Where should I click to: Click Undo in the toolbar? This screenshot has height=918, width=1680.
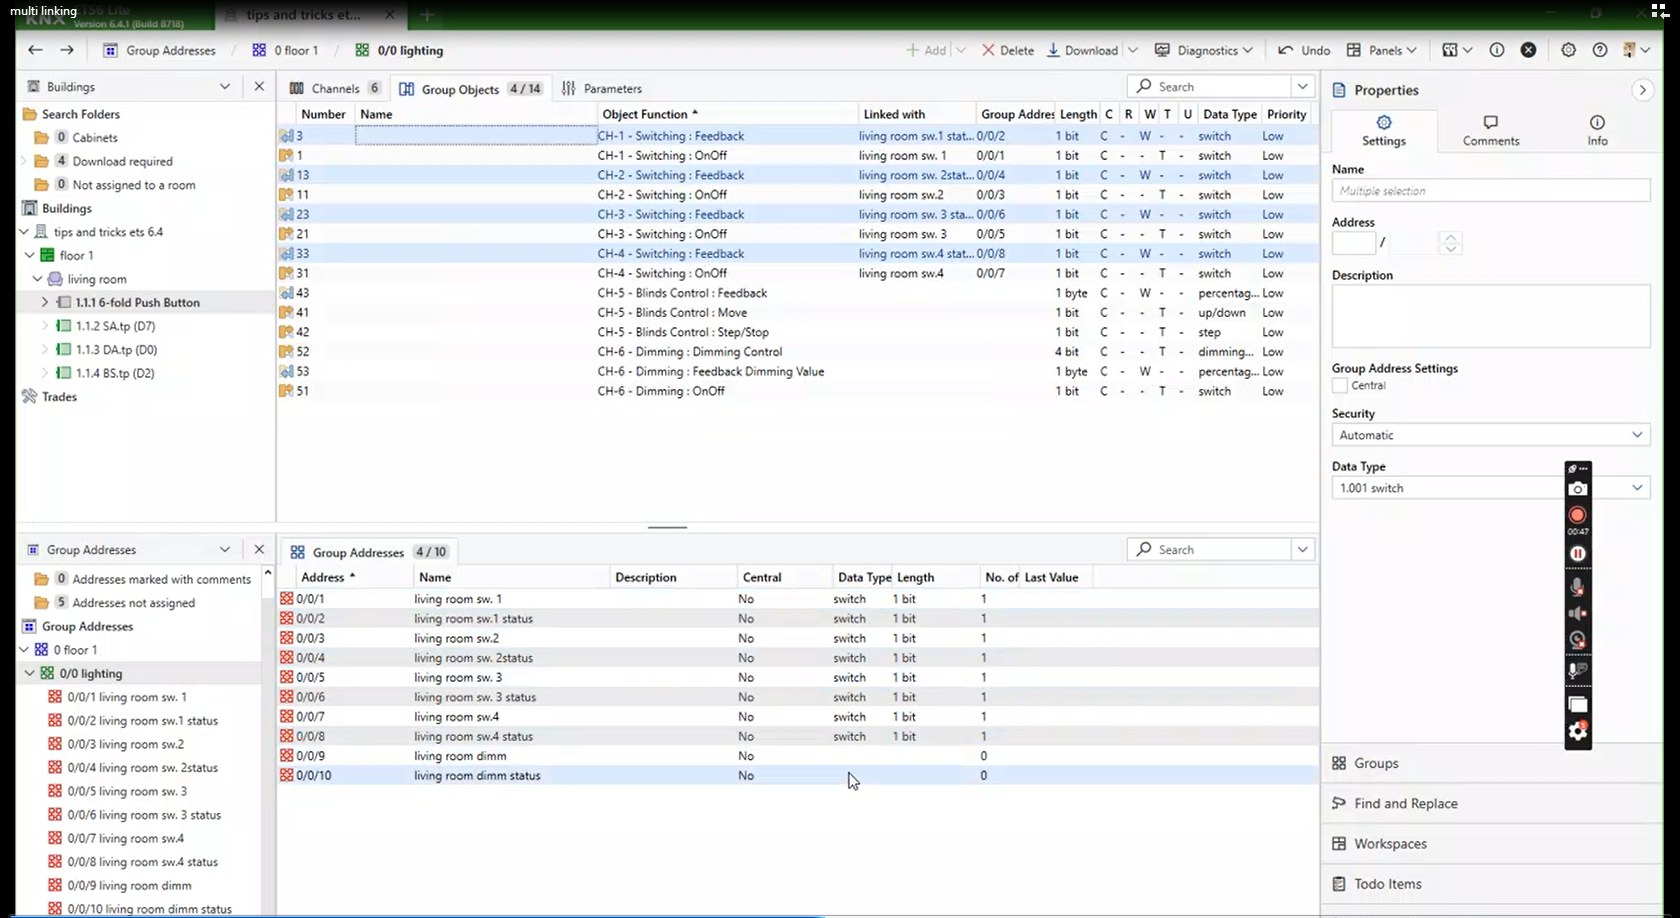point(1304,50)
